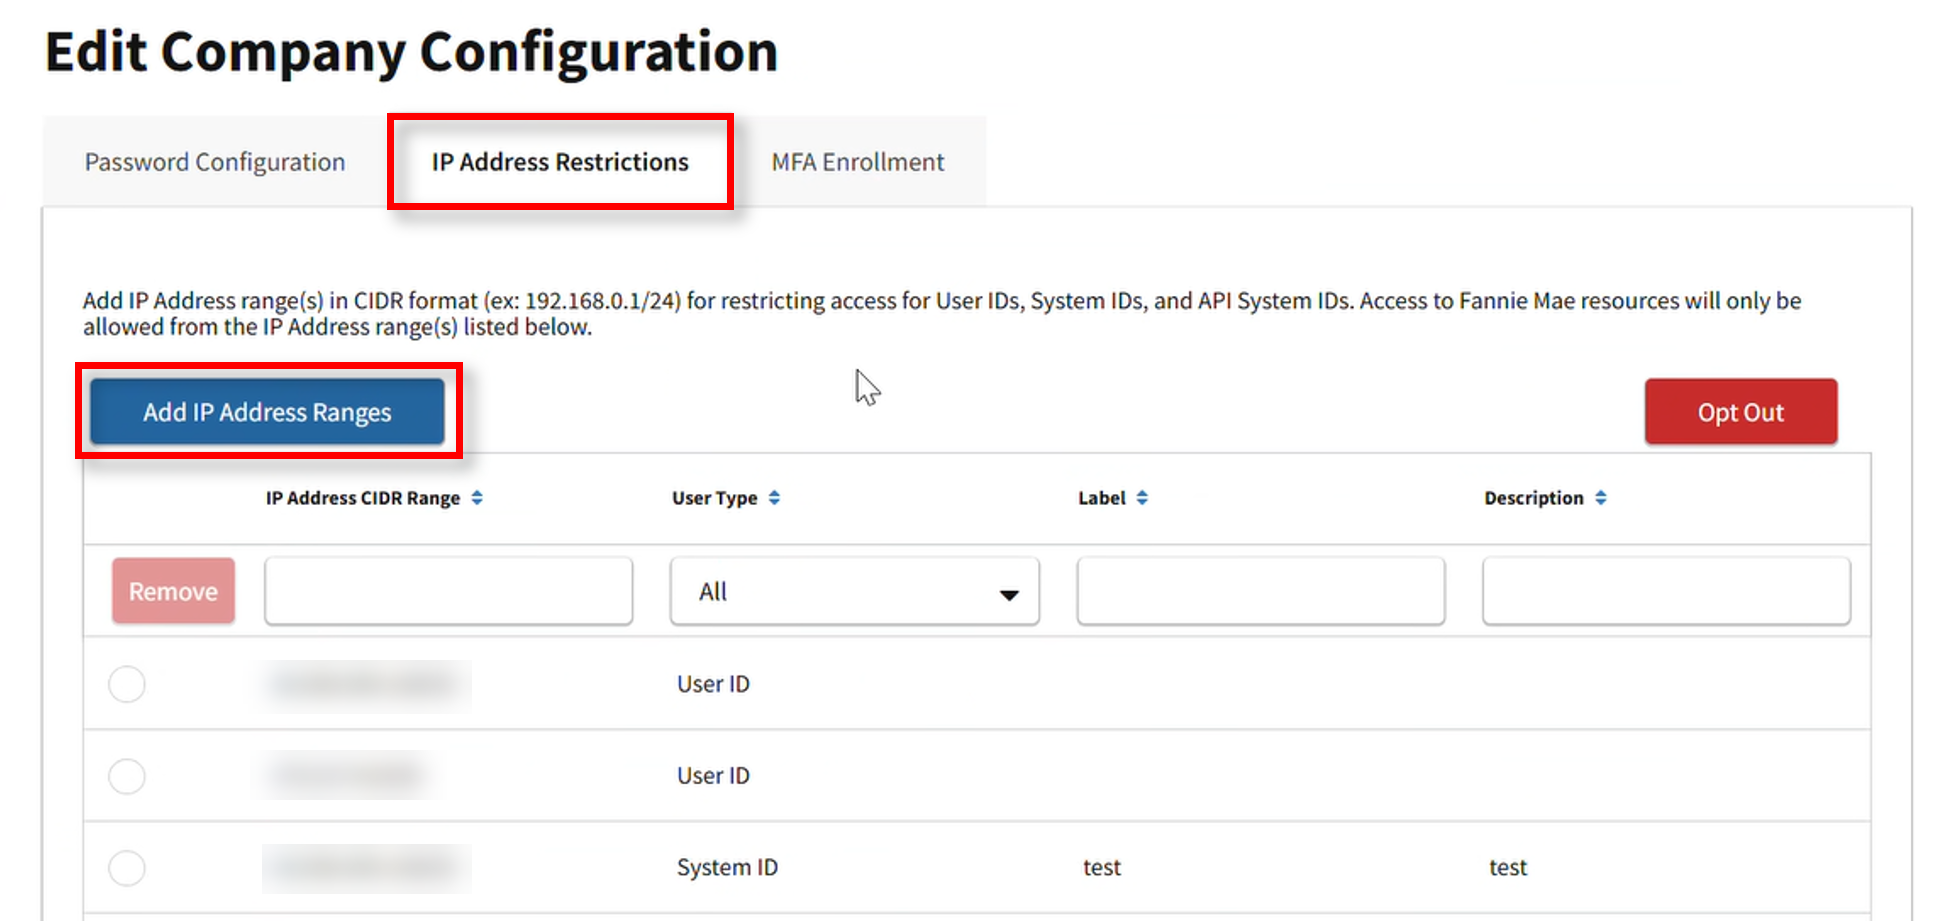Screen dimensions: 1960x921
Task: Click the 'Label' column header text
Action: click(1102, 498)
